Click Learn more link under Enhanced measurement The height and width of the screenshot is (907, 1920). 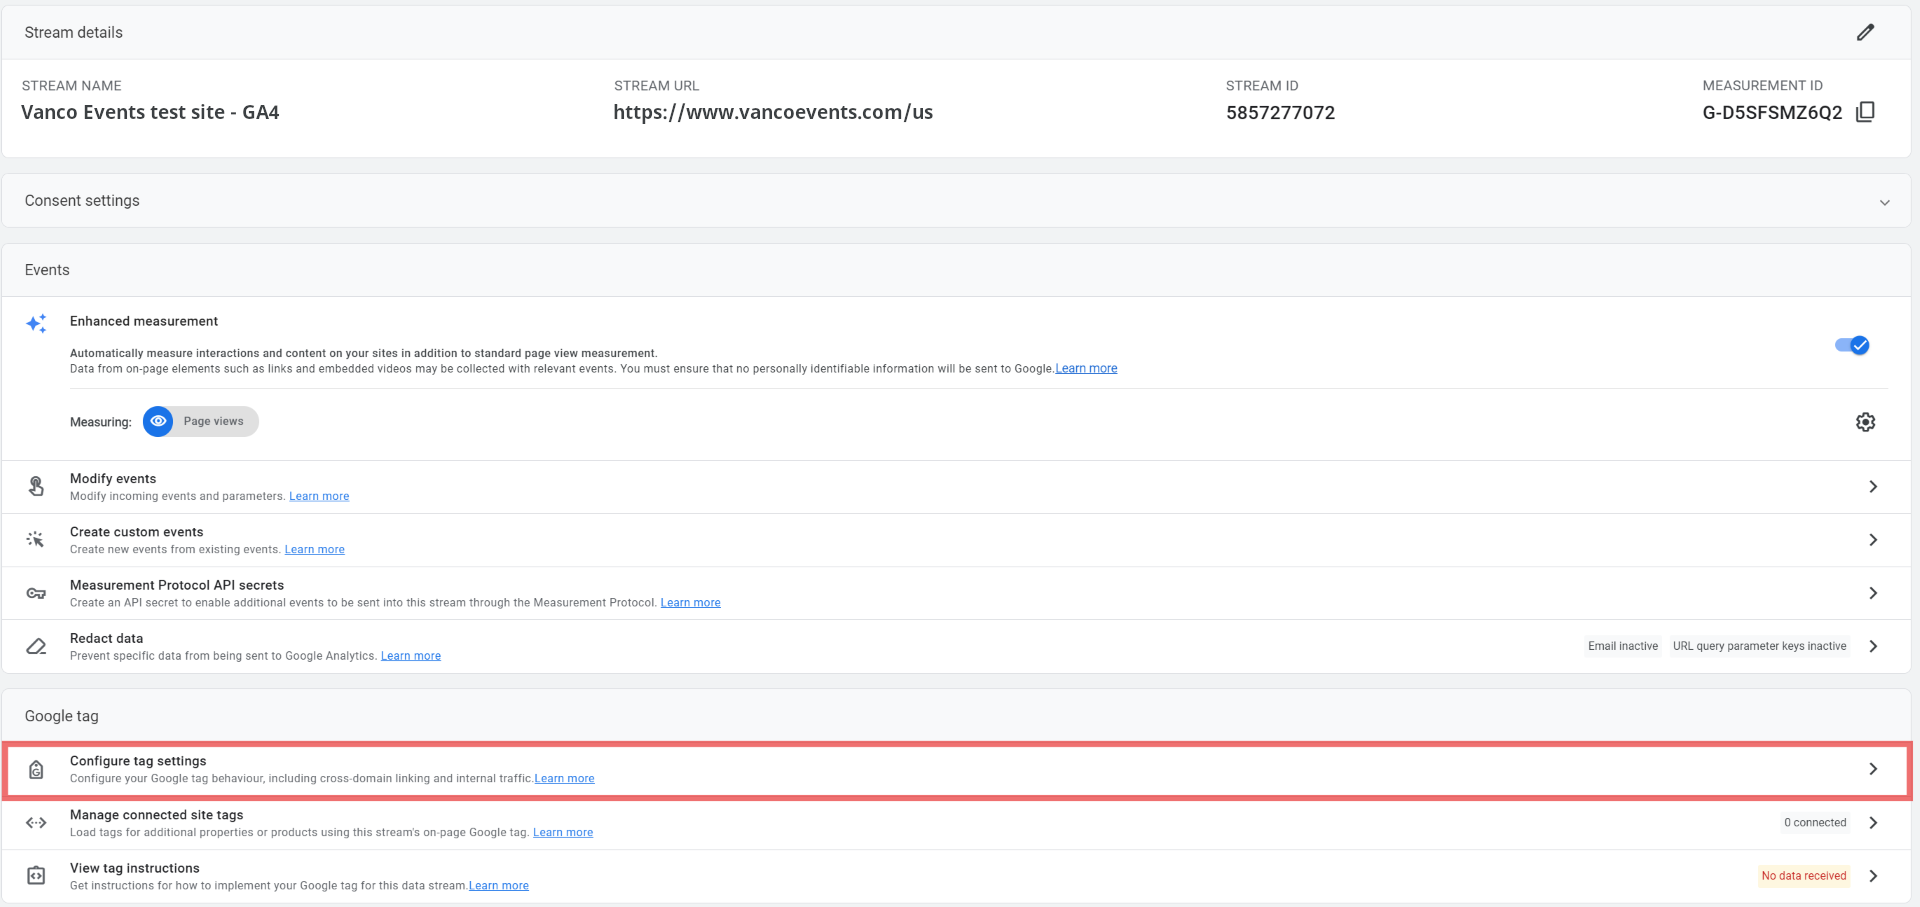click(1086, 369)
